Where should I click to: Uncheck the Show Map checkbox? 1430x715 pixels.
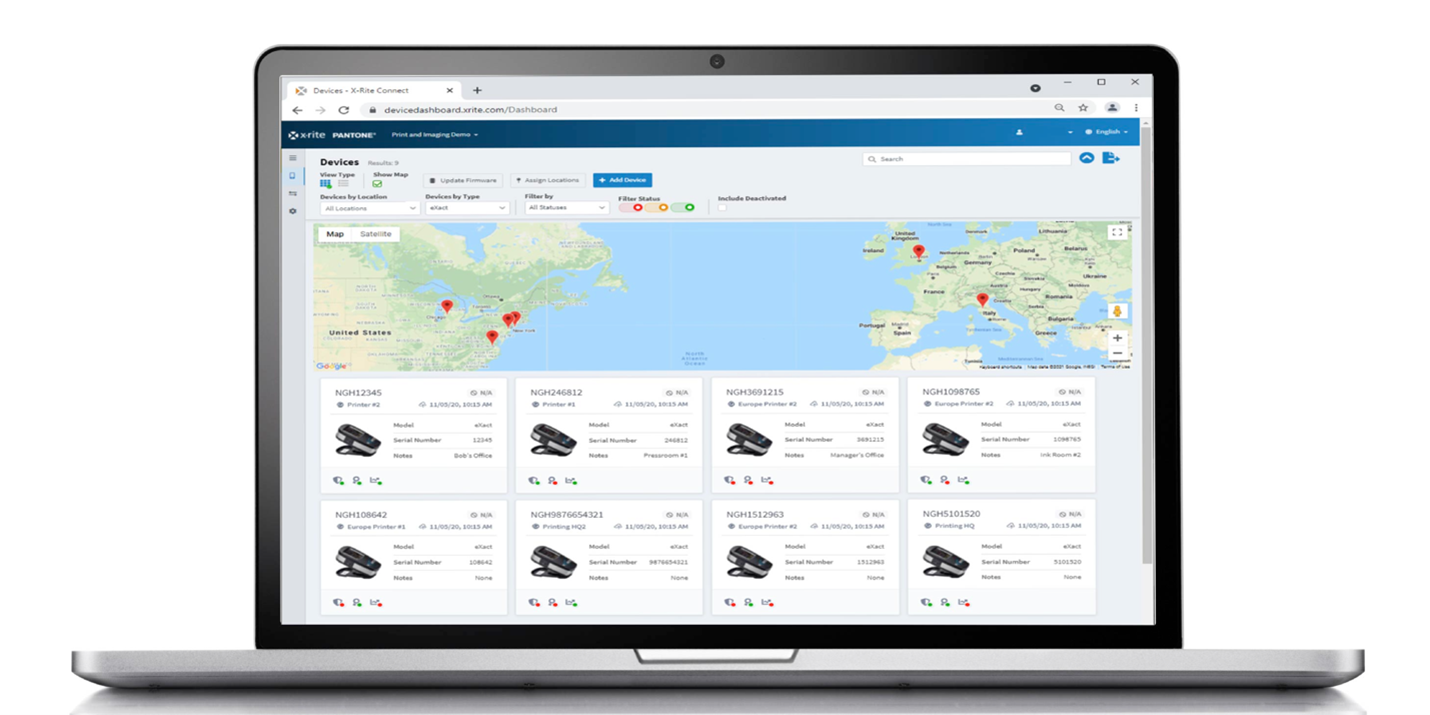tap(376, 183)
